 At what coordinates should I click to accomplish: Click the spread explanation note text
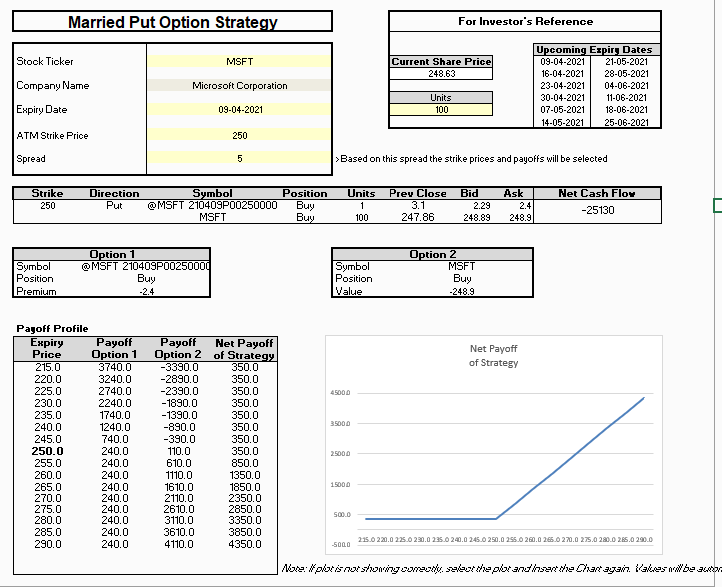tap(471, 159)
